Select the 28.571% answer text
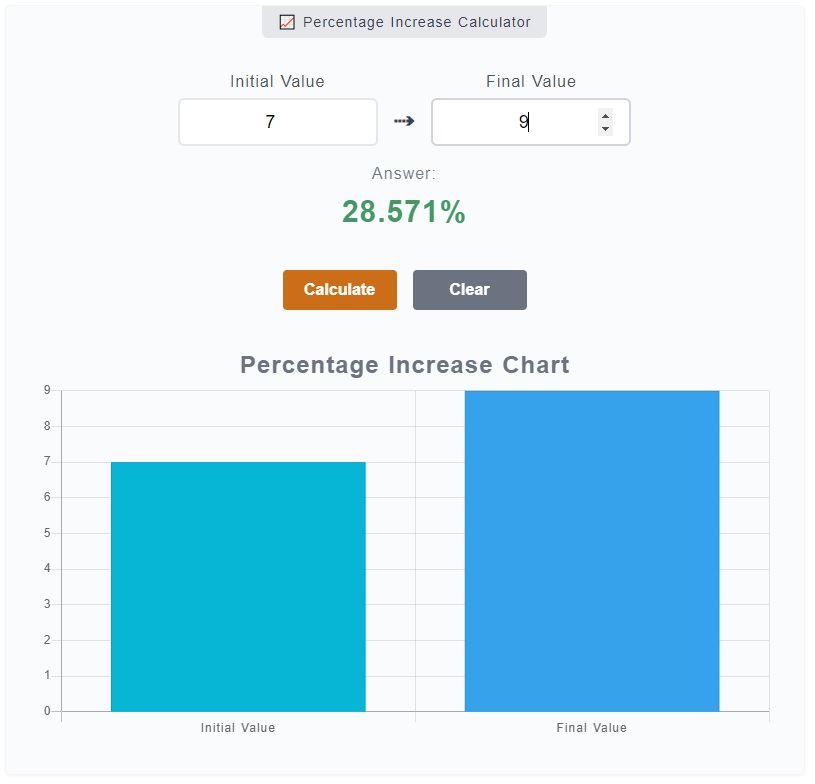The width and height of the screenshot is (815, 784). coord(403,212)
